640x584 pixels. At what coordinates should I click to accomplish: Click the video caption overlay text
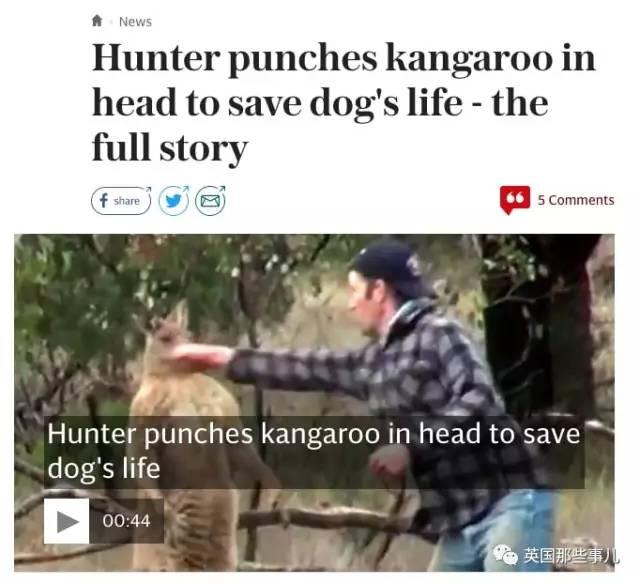[x=313, y=451]
